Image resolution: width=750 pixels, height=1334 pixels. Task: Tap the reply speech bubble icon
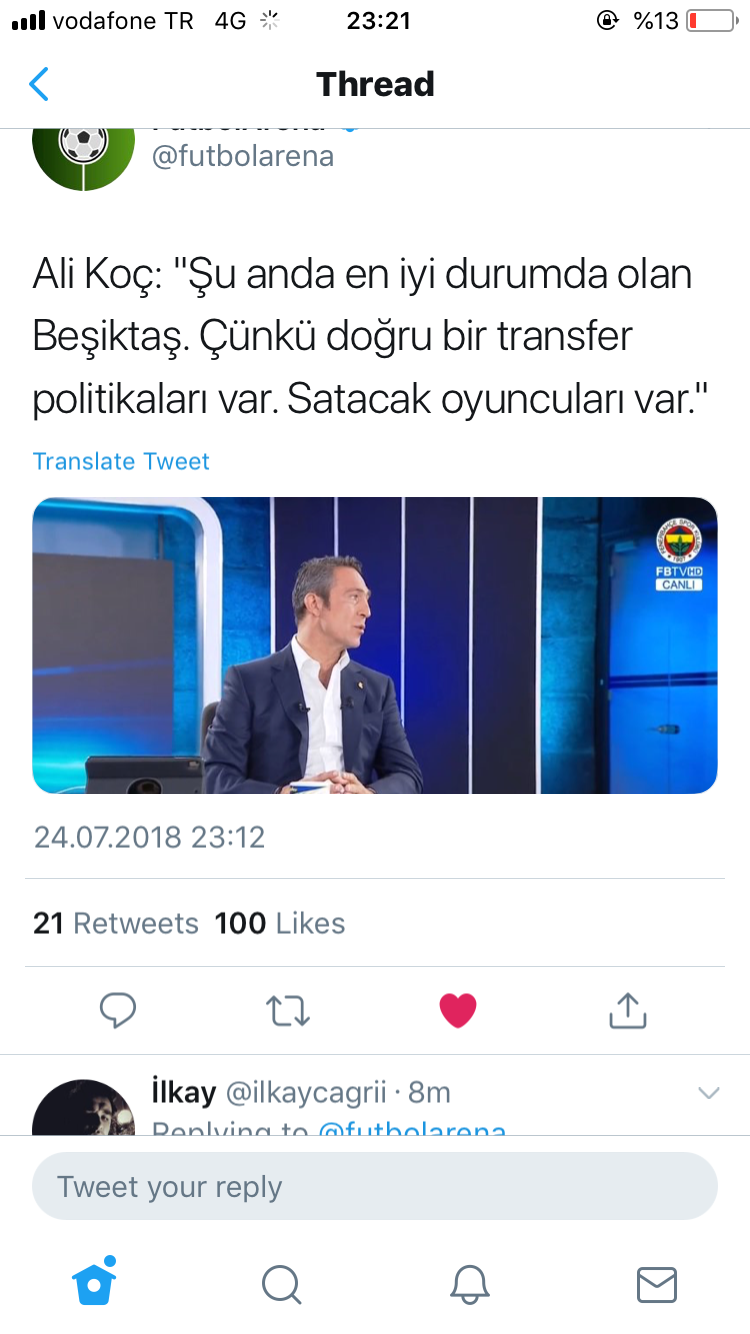[118, 1010]
